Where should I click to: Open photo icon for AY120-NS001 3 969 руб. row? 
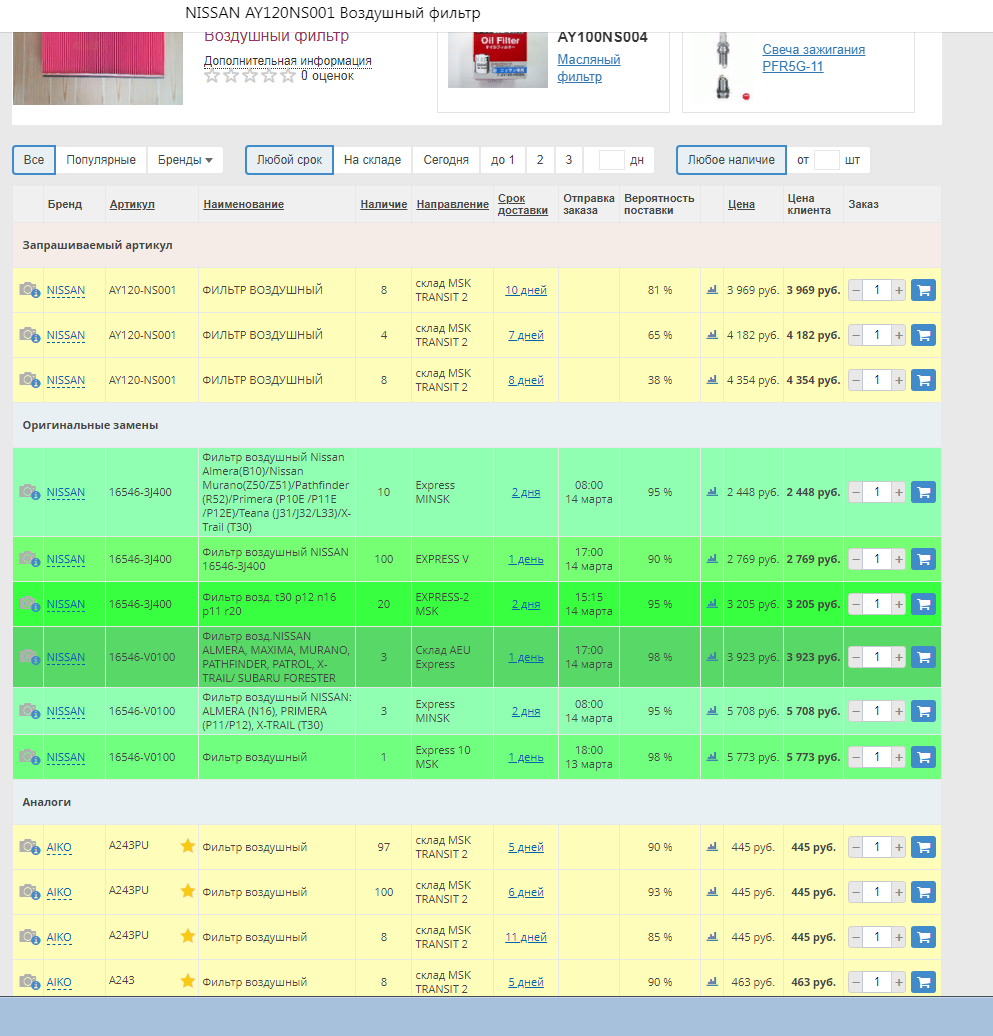coord(29,290)
